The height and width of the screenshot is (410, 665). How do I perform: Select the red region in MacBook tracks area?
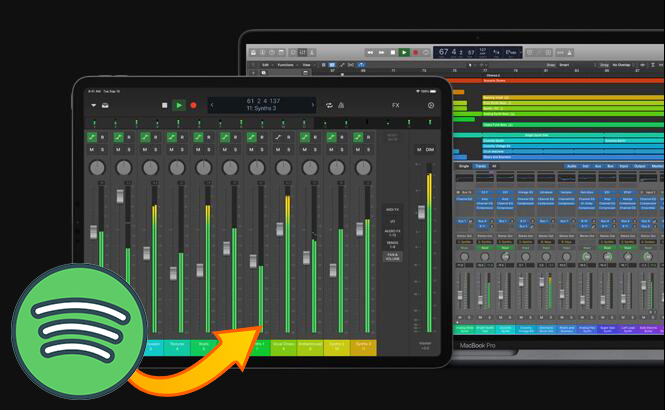point(556,80)
